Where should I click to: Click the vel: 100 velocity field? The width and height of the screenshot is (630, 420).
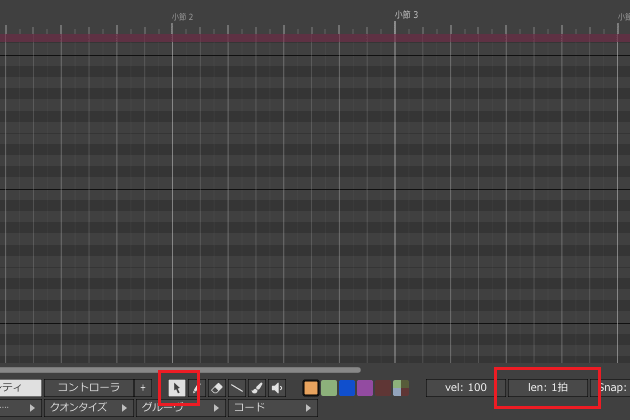click(465, 387)
